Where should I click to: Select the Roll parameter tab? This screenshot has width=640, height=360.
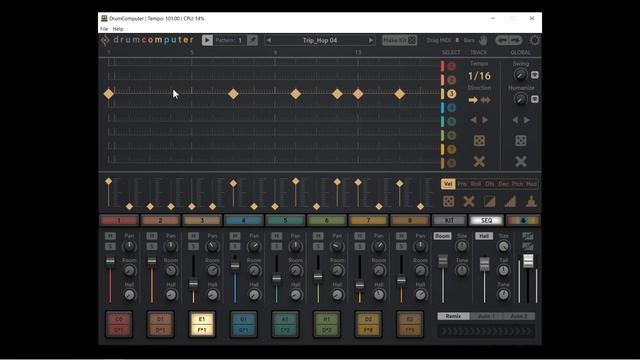[x=476, y=184]
